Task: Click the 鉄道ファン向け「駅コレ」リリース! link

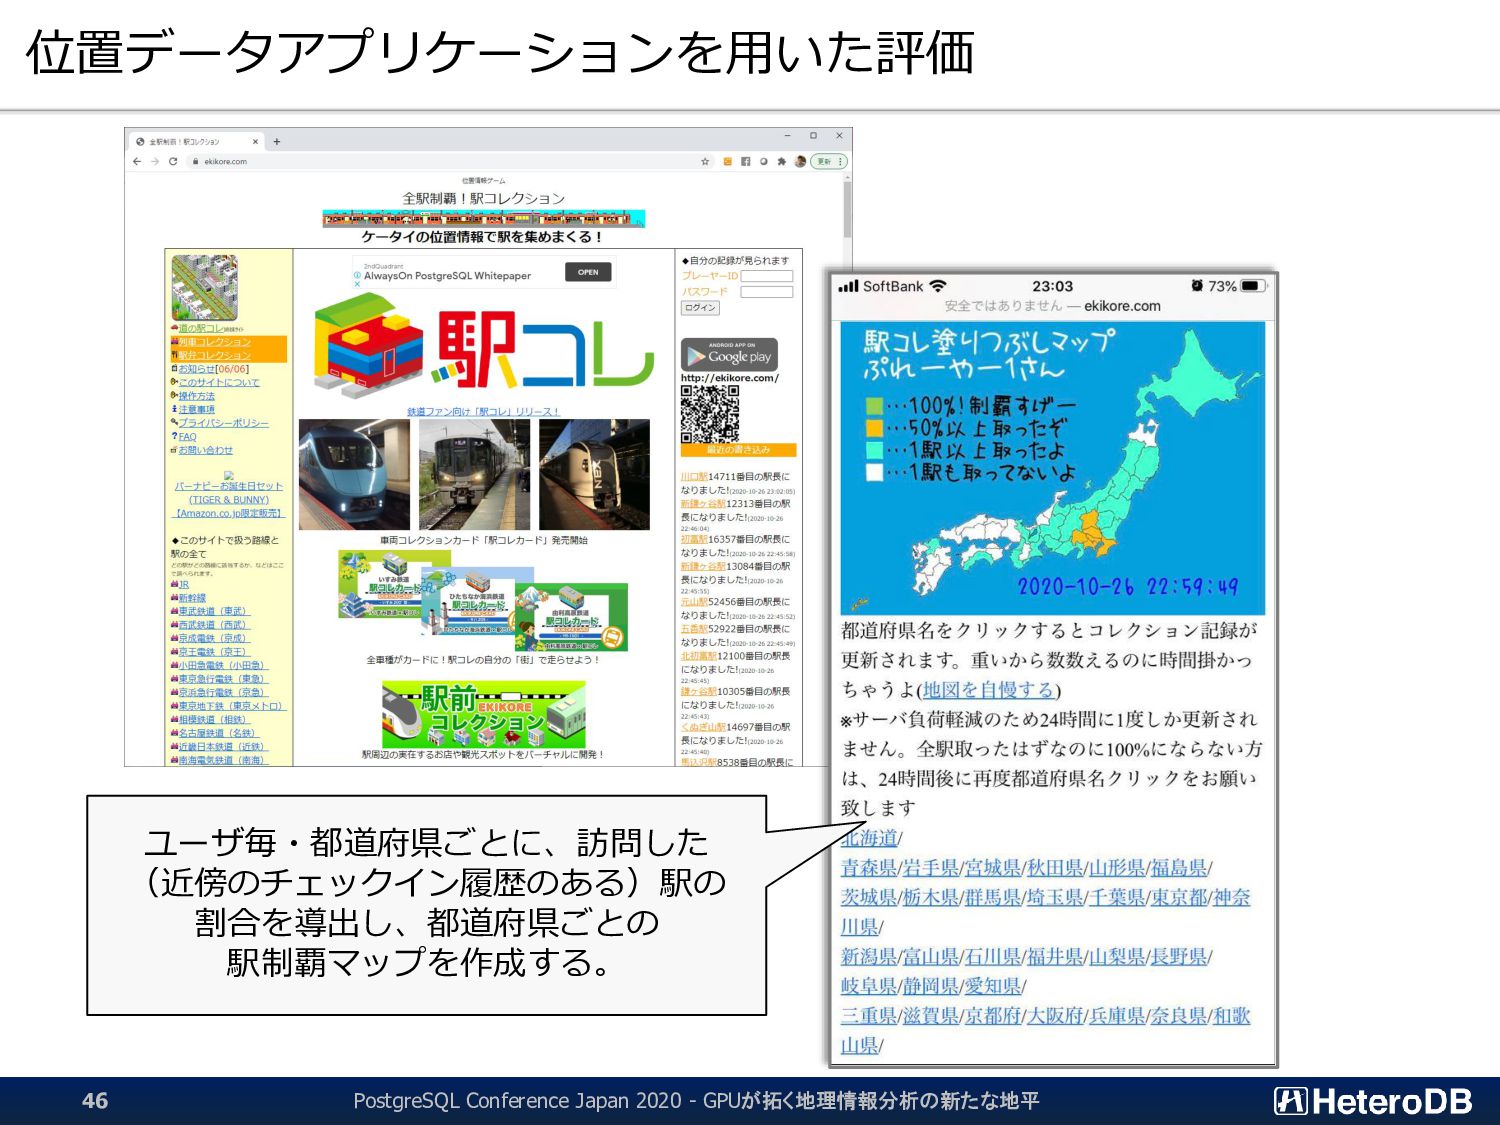Action: (483, 412)
